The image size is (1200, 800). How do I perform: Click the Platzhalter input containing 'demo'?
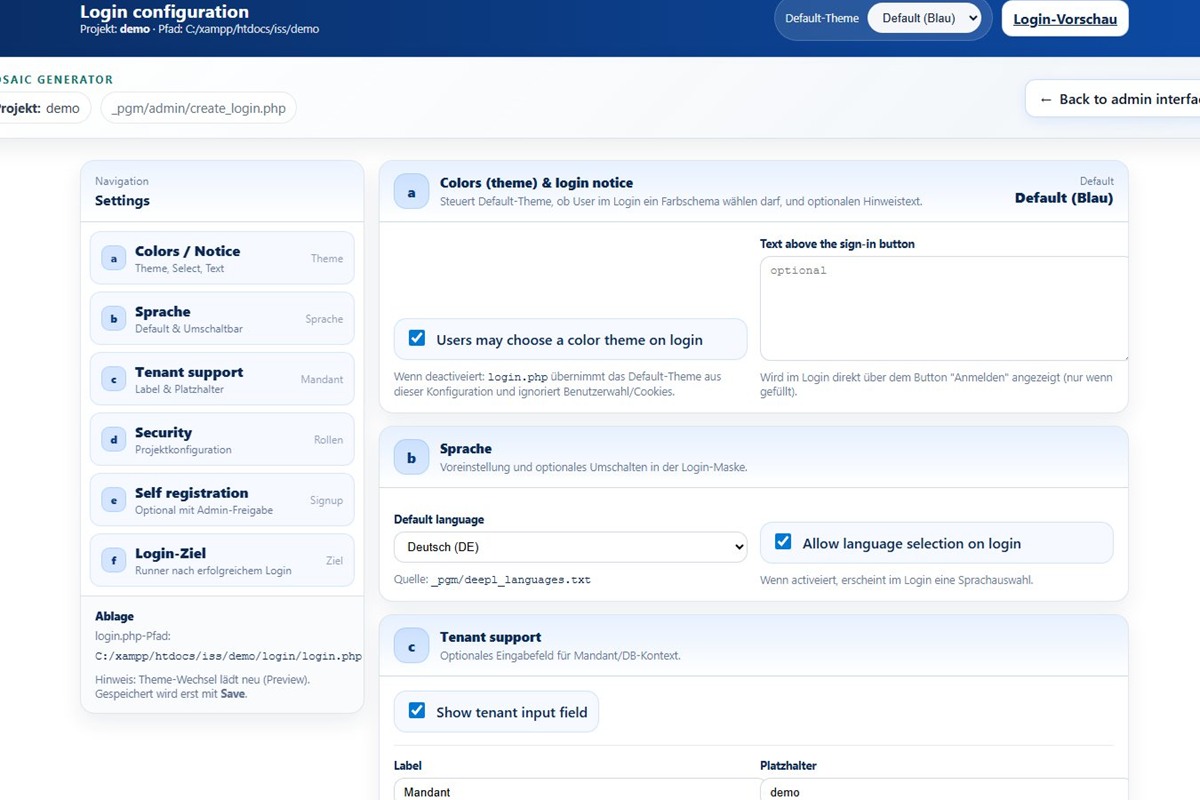click(944, 790)
